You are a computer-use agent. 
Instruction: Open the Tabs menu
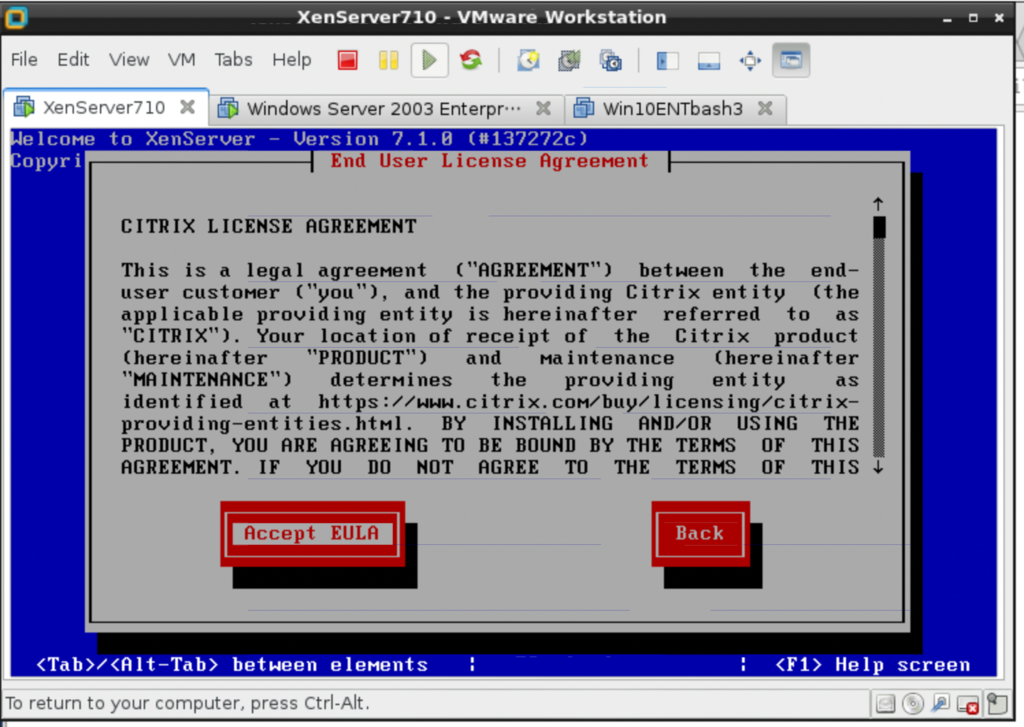click(x=233, y=59)
